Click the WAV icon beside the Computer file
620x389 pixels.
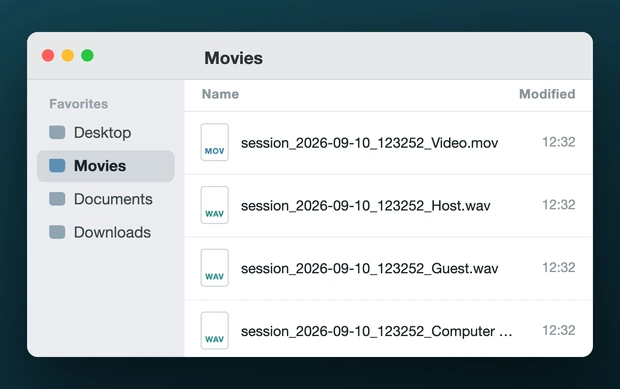pos(215,331)
